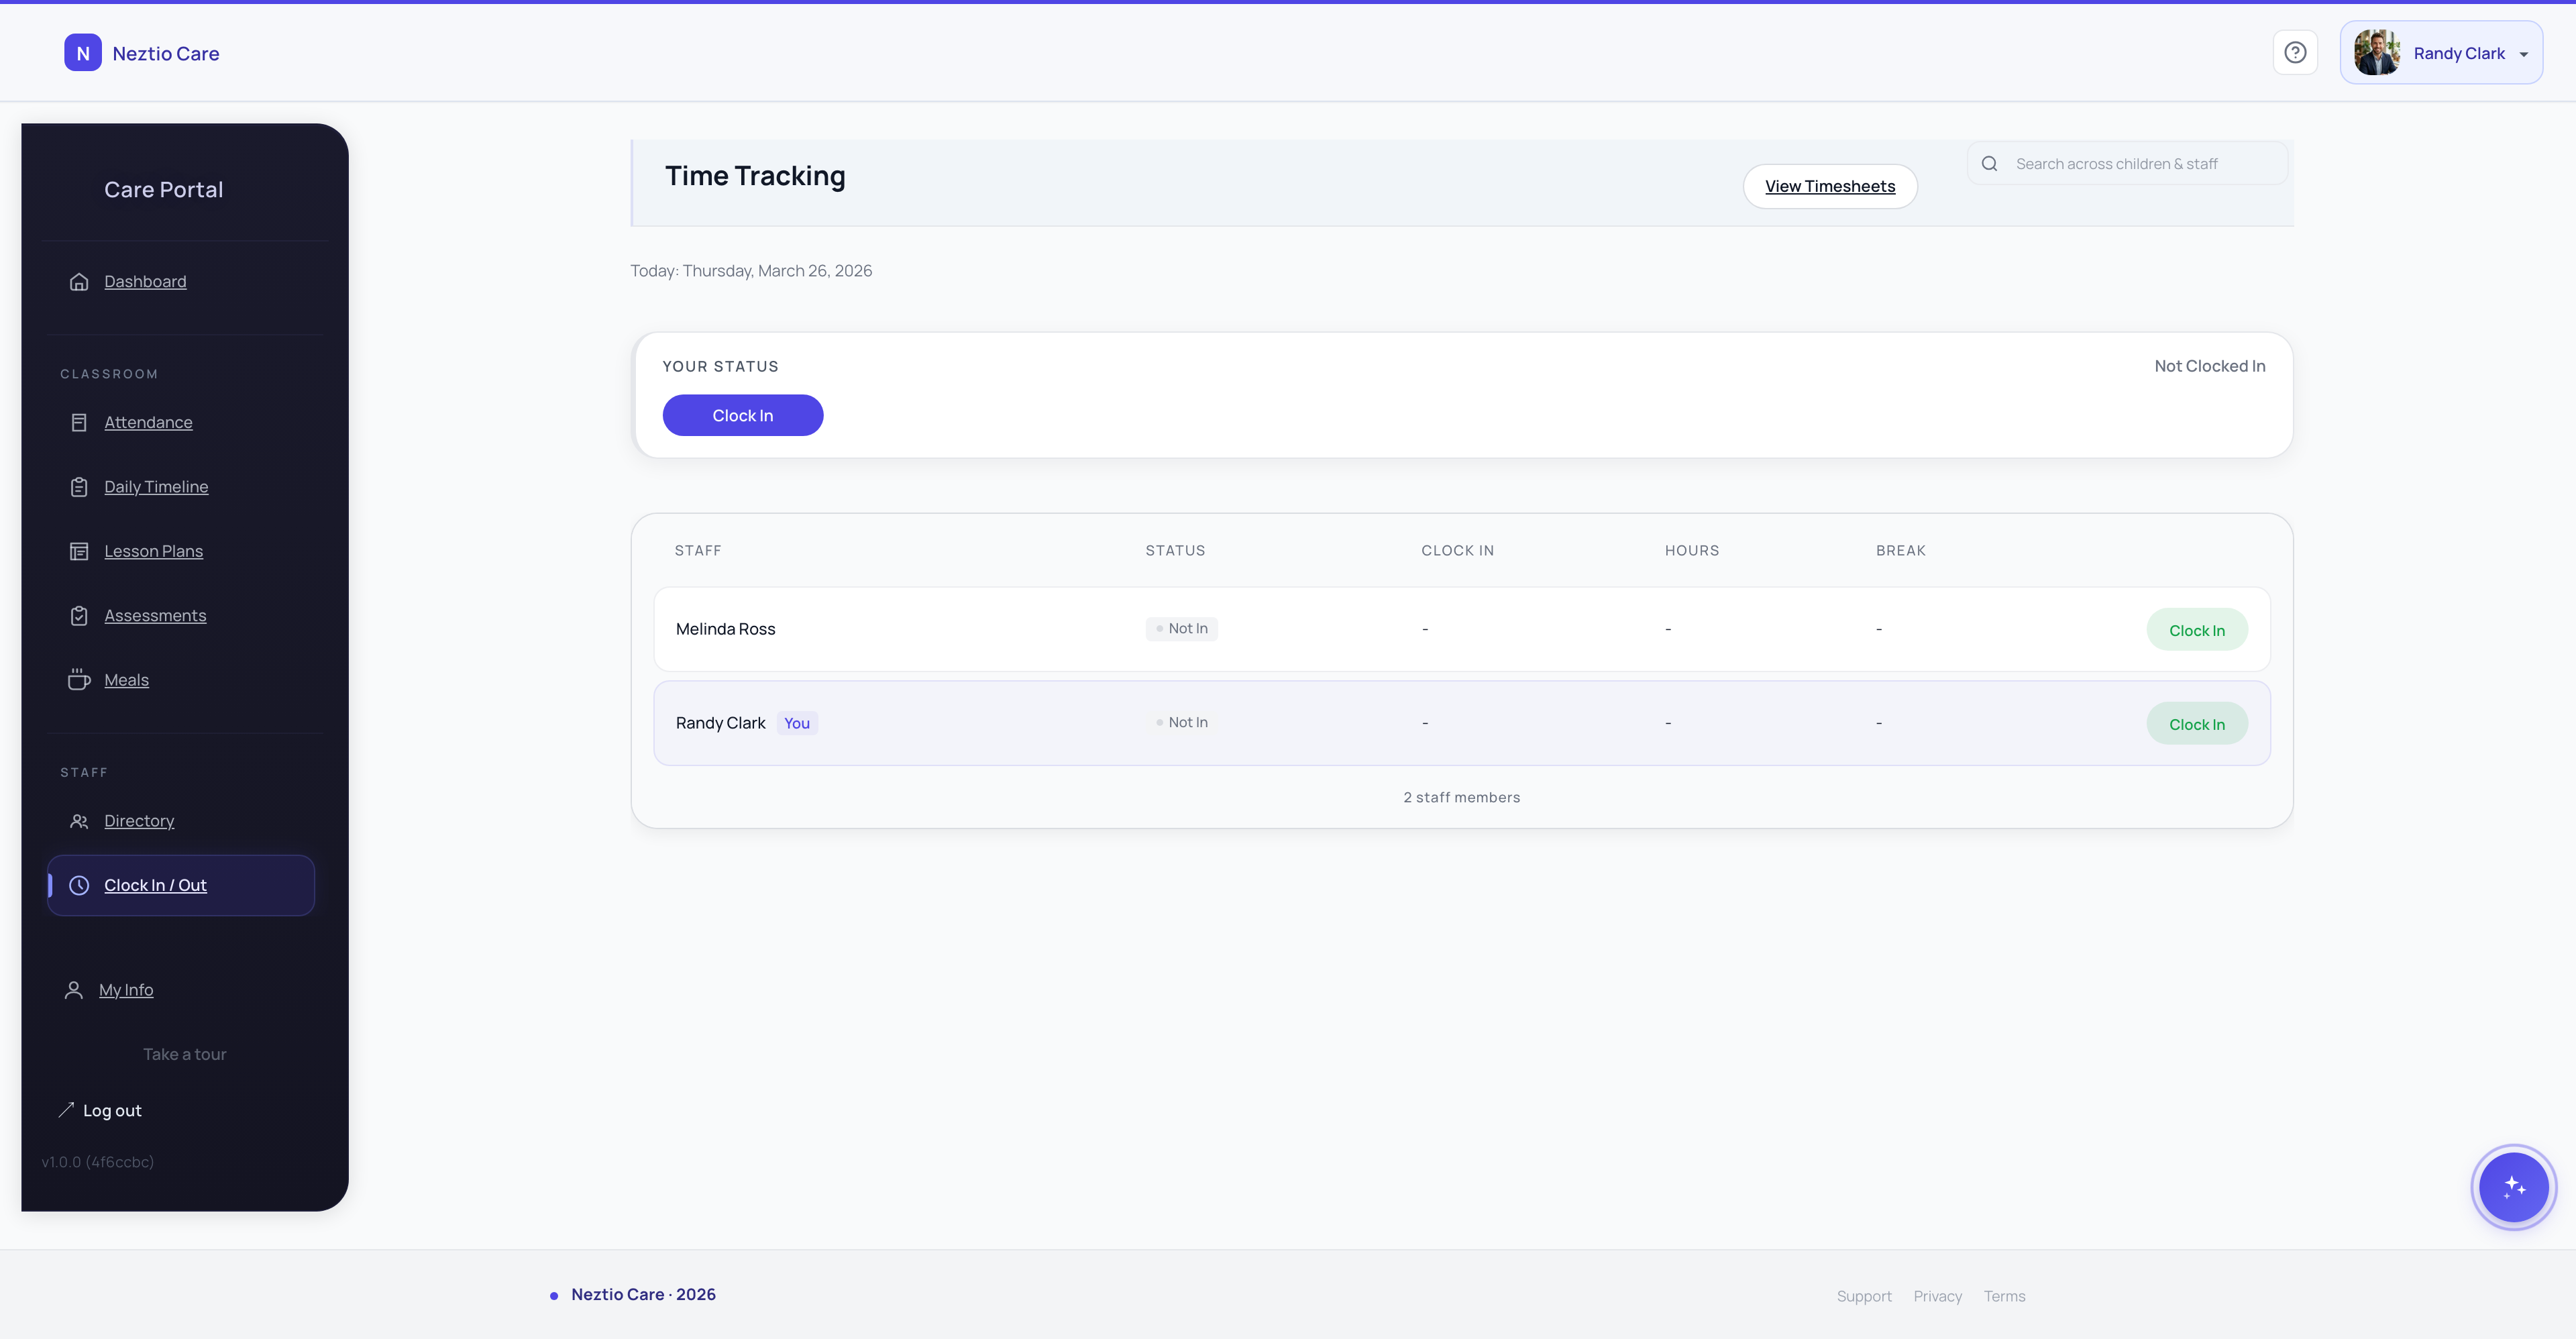Open Daily Timeline using its sidebar icon

coord(80,487)
